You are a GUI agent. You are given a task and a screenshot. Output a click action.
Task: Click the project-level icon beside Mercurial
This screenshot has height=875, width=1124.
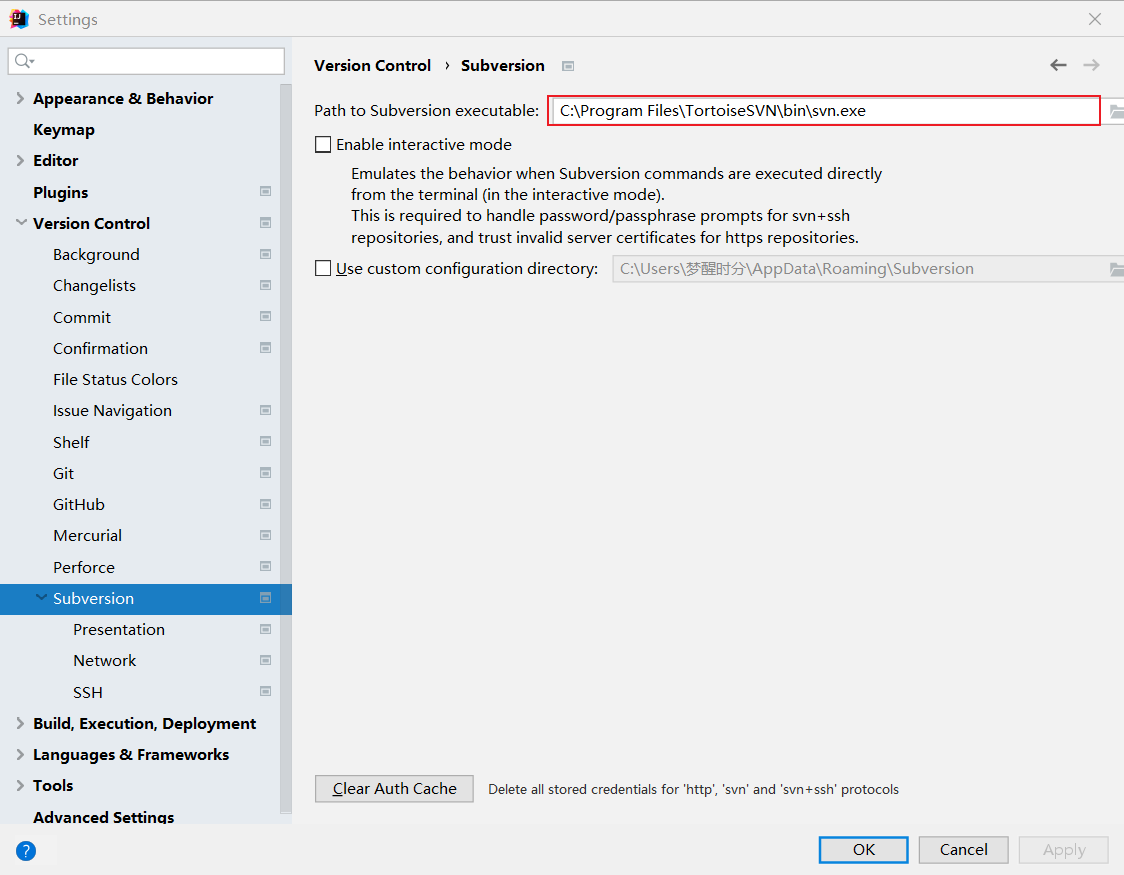265,535
